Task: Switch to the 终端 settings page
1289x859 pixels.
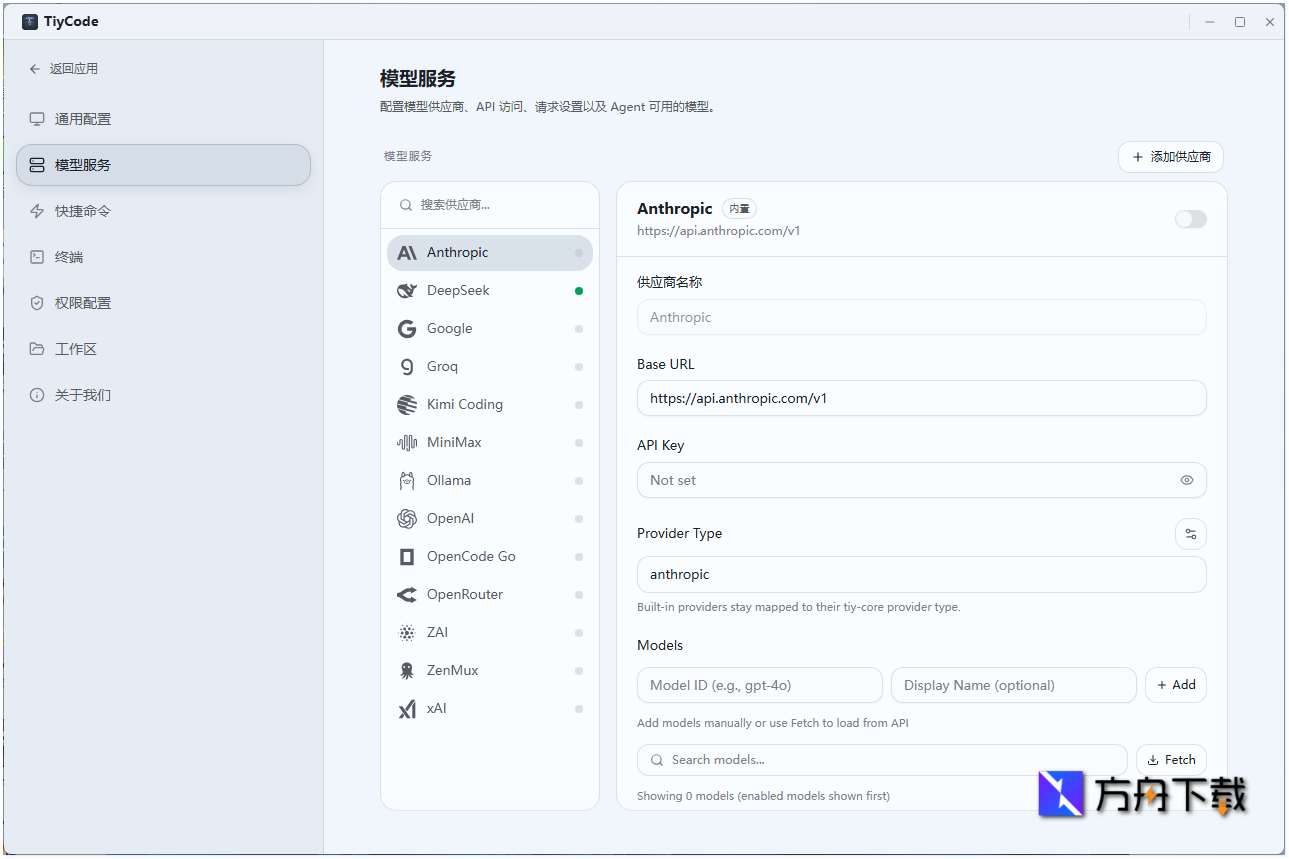Action: 163,257
